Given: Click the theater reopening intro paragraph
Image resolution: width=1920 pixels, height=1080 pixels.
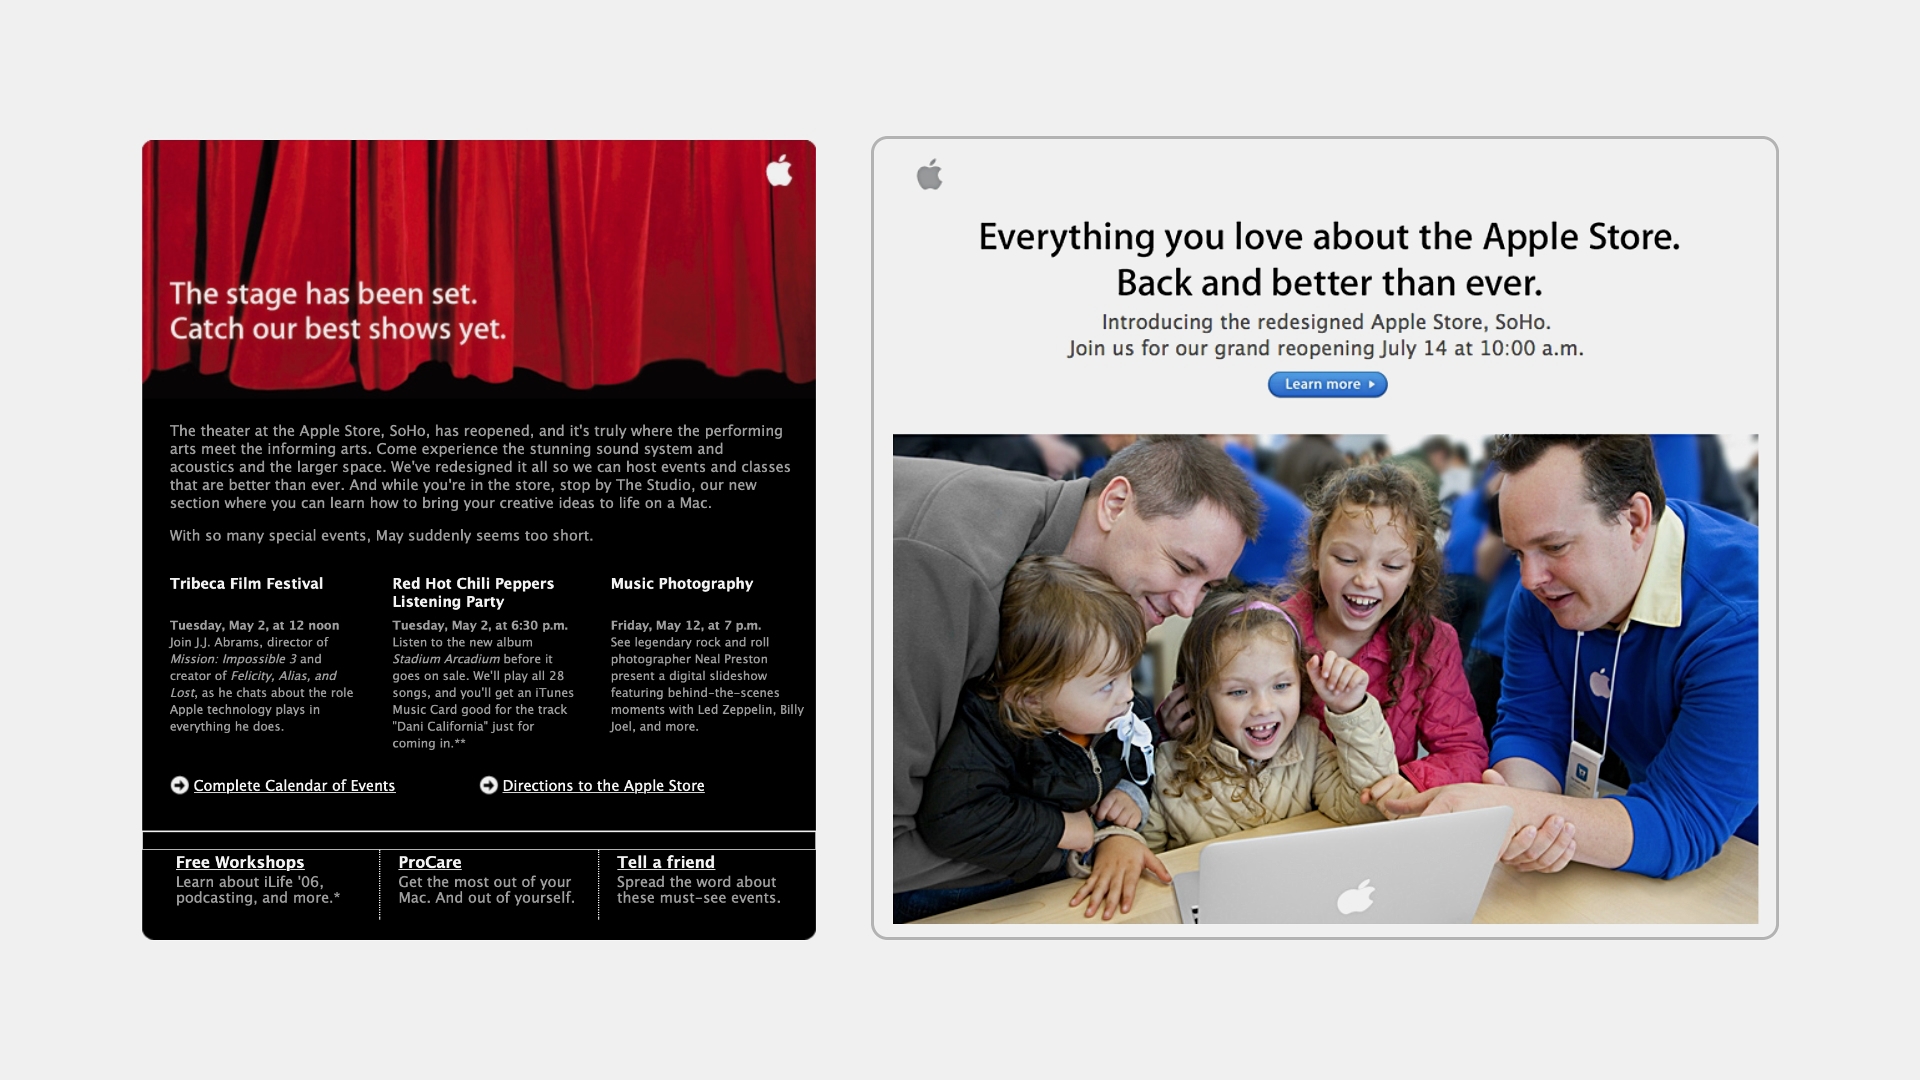Looking at the screenshot, I should pos(480,467).
